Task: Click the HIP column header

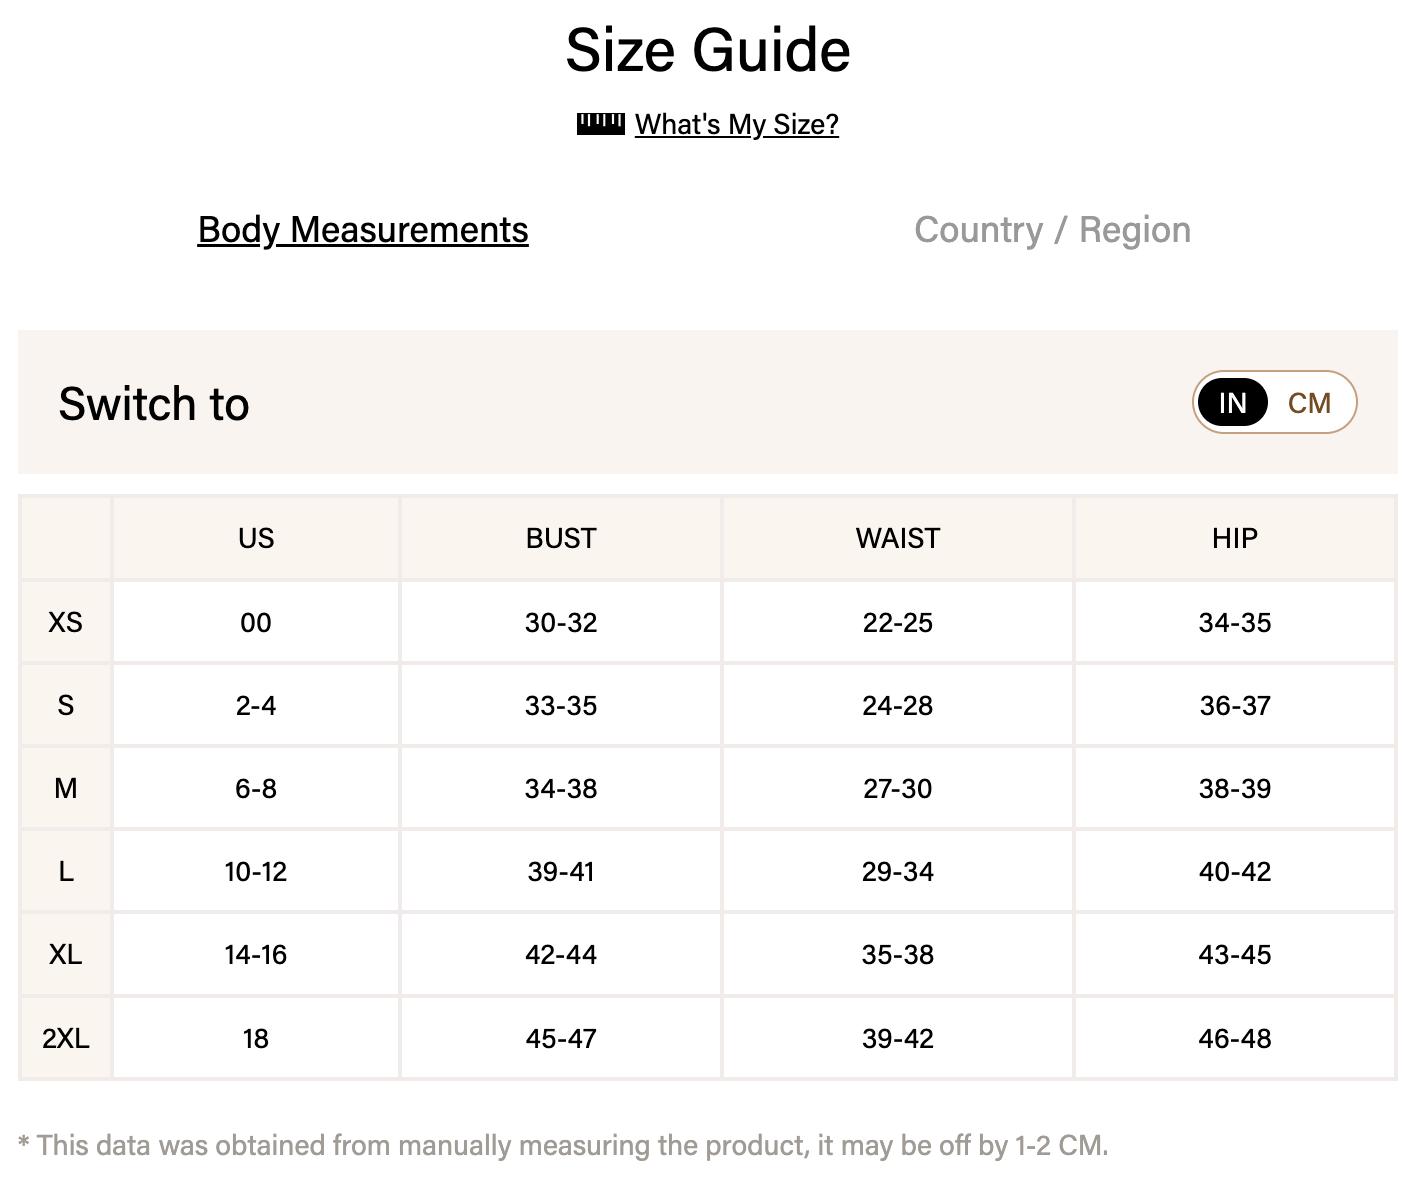Action: pyautogui.click(x=1235, y=538)
